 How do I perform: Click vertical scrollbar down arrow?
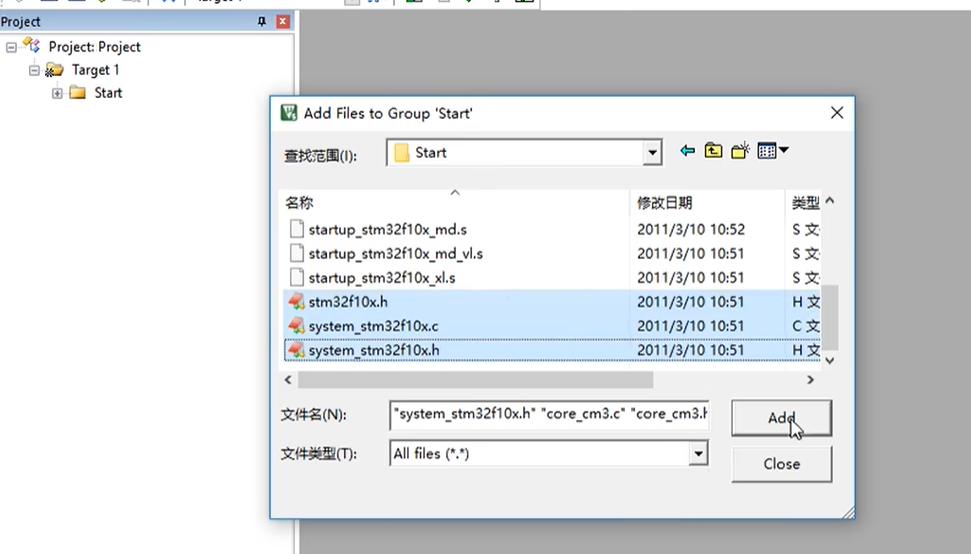point(830,360)
